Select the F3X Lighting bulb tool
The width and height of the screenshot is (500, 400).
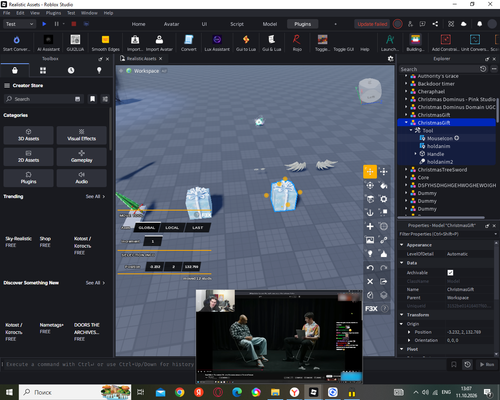[370, 254]
